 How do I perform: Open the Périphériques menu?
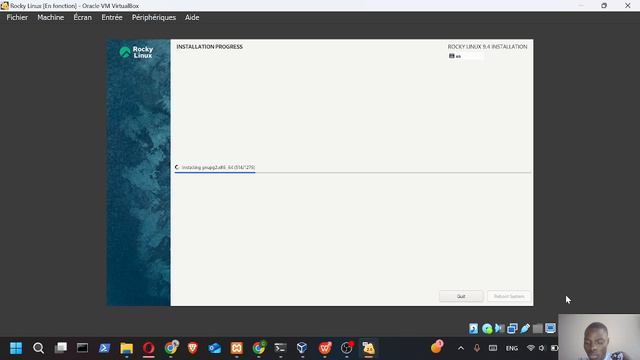click(x=154, y=18)
